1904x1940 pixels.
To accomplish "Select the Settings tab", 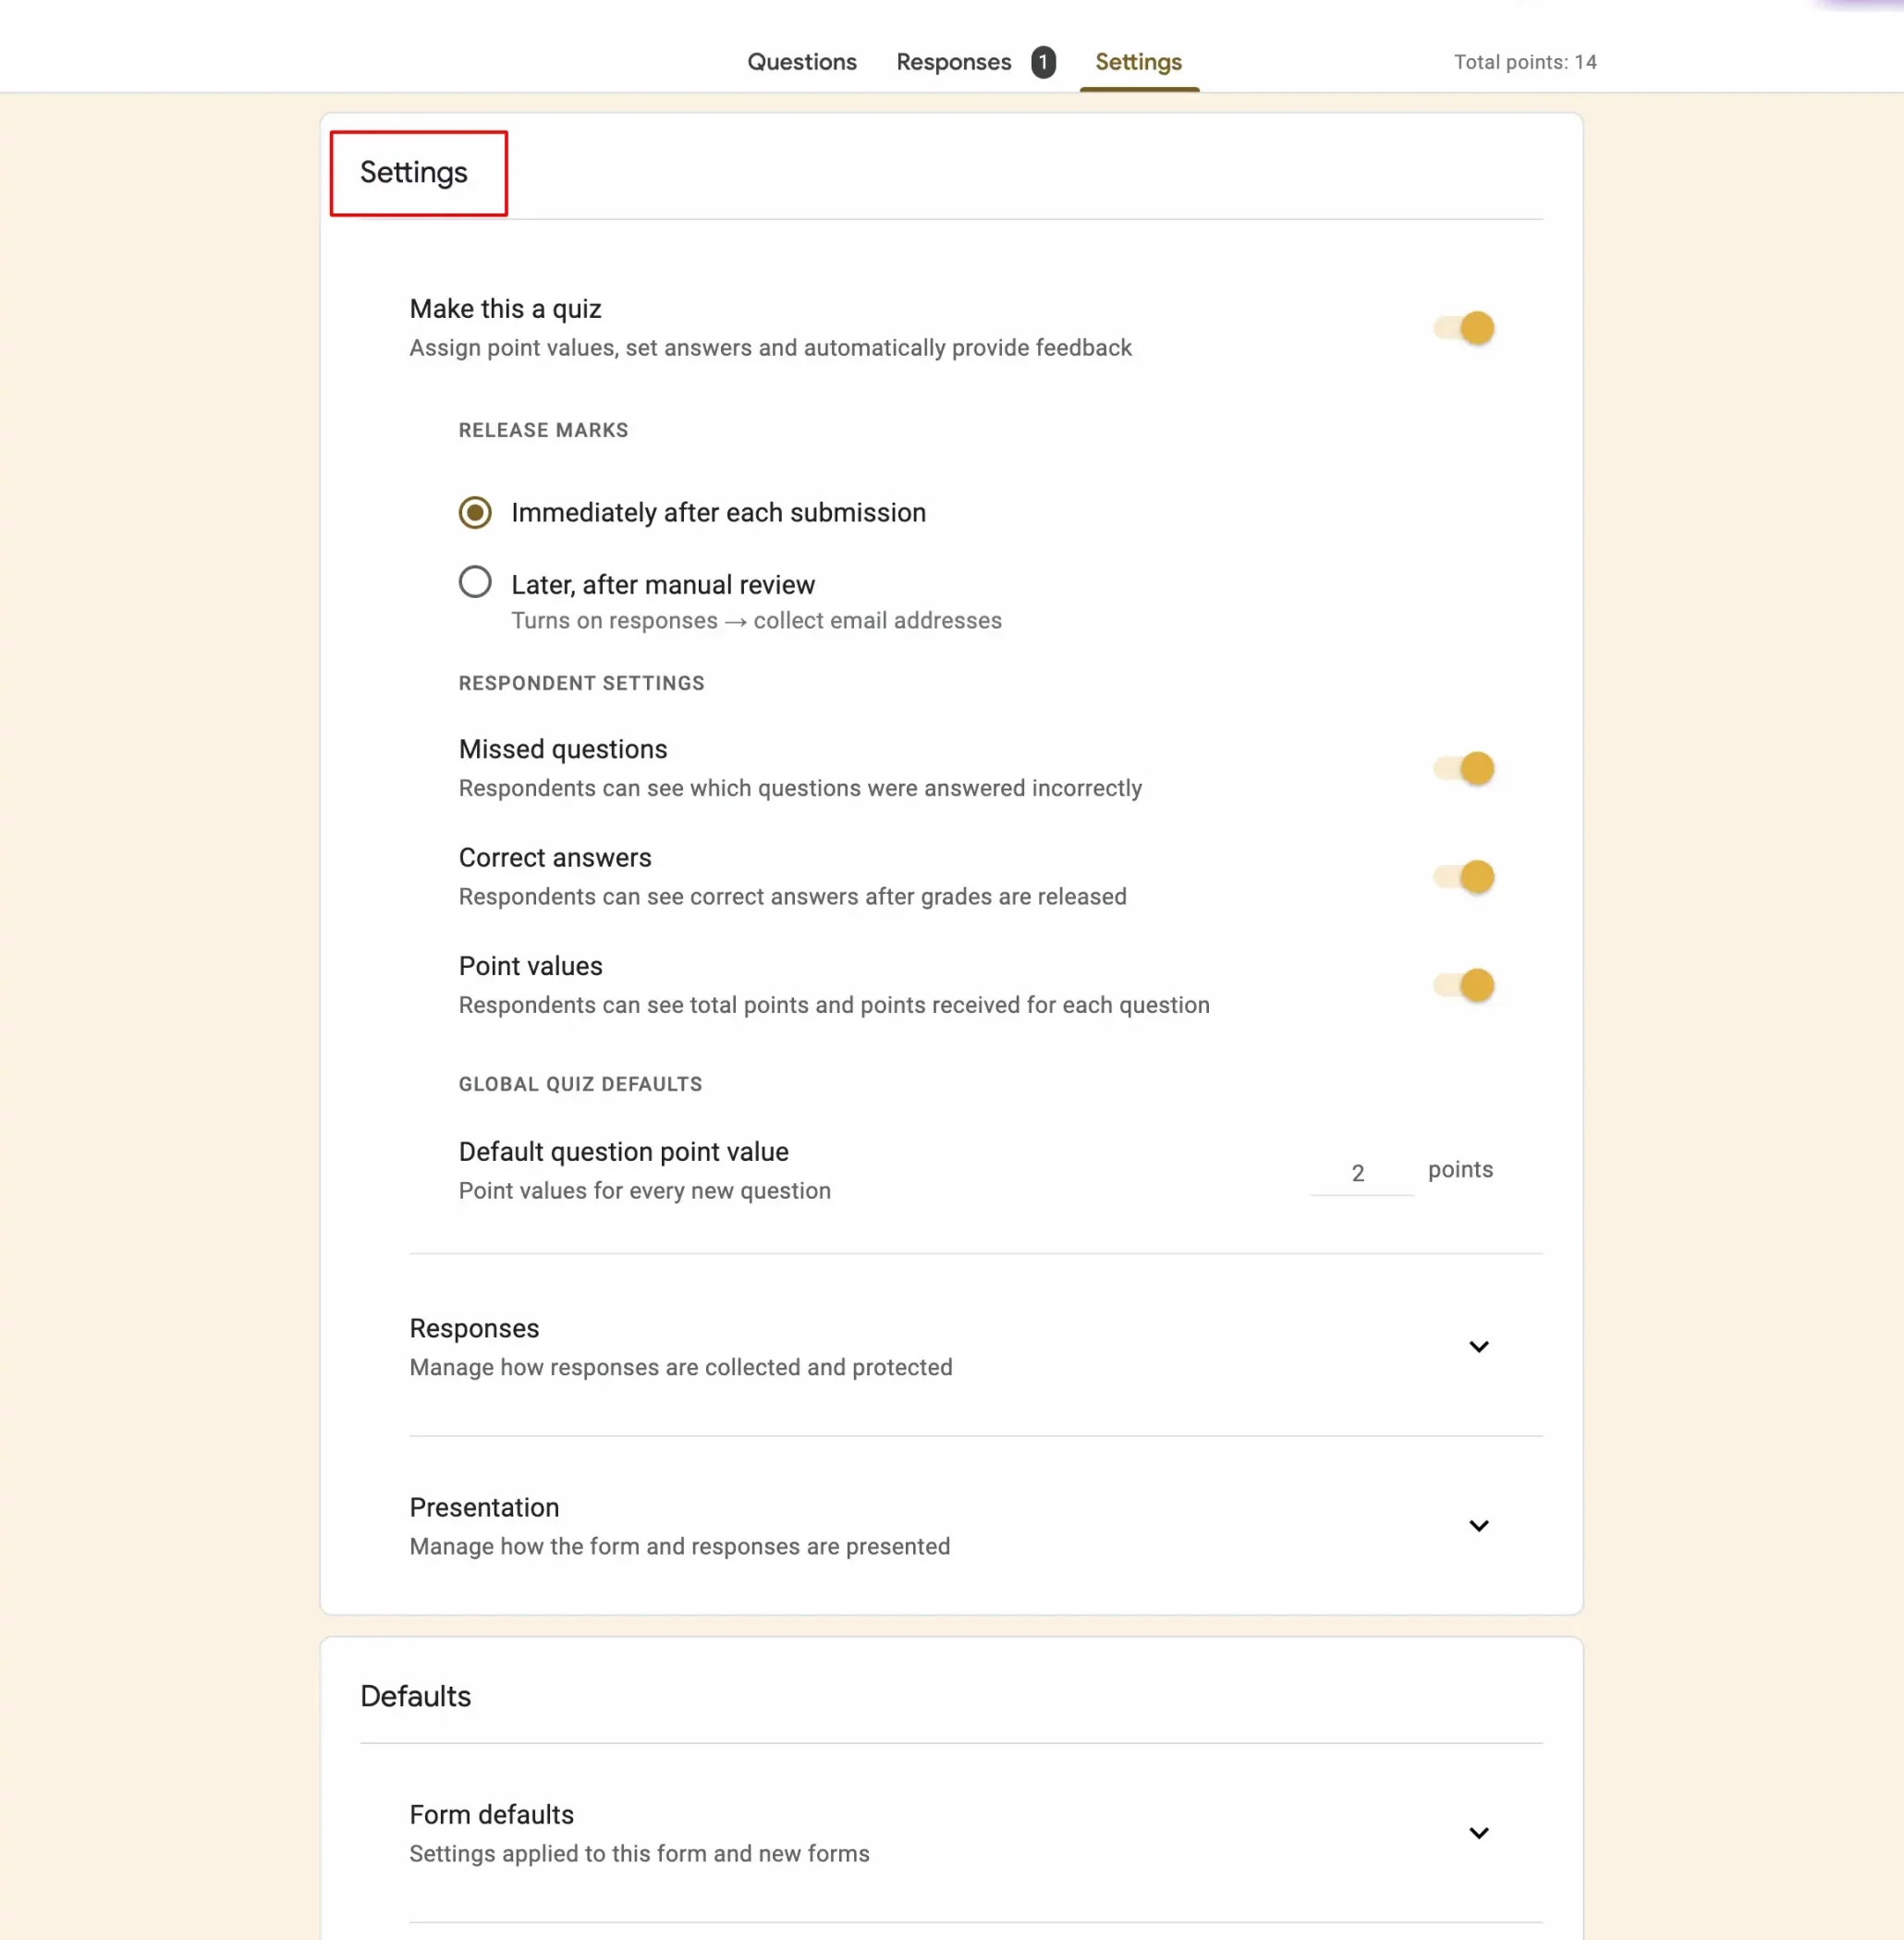I will [x=1138, y=62].
